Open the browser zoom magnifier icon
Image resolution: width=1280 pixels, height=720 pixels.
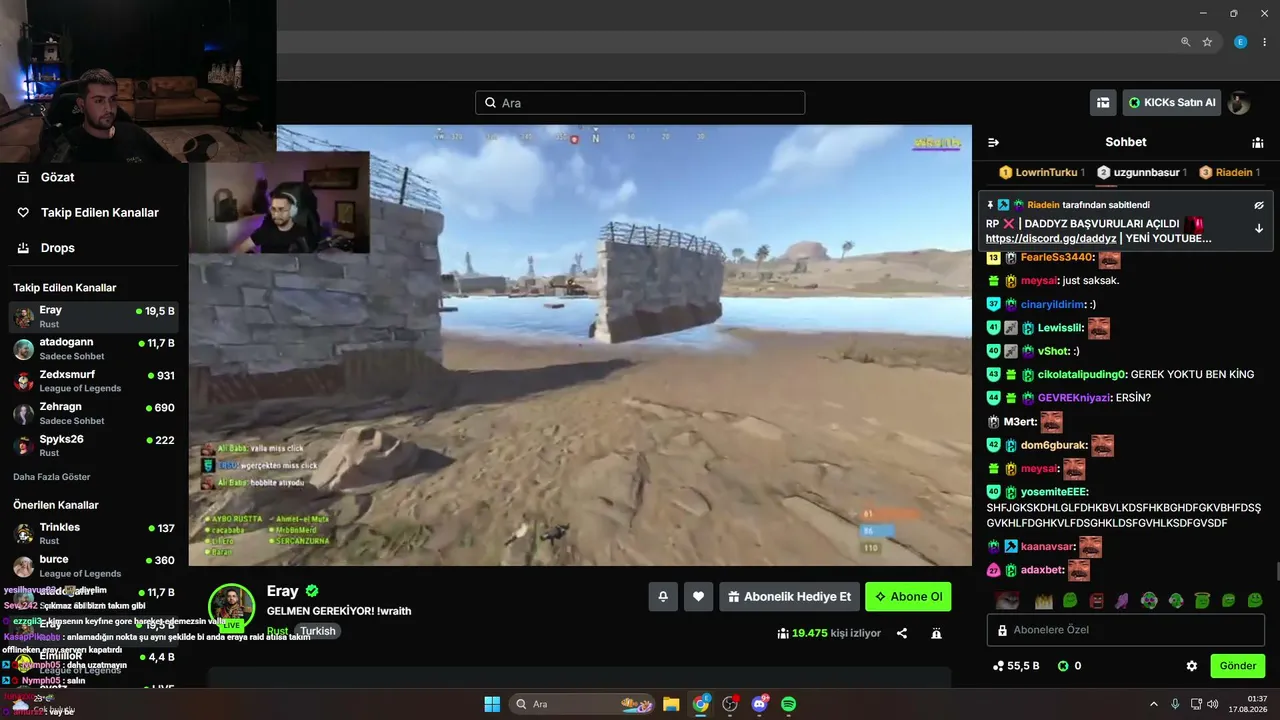[x=1186, y=42]
